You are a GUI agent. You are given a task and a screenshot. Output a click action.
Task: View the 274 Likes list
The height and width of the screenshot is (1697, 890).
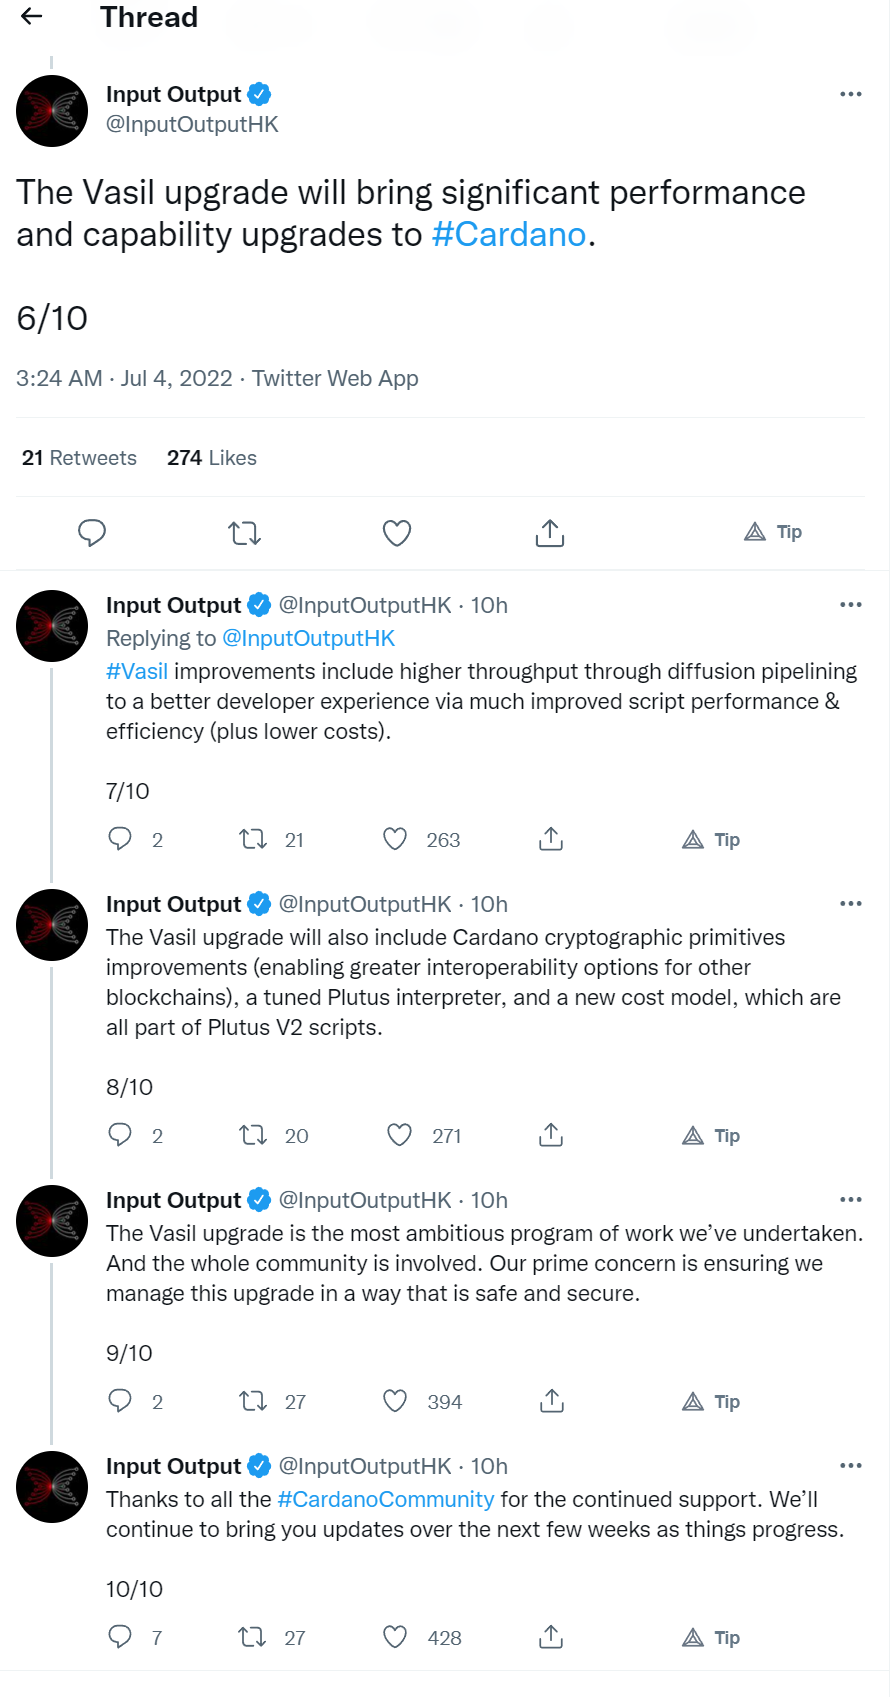point(212,458)
